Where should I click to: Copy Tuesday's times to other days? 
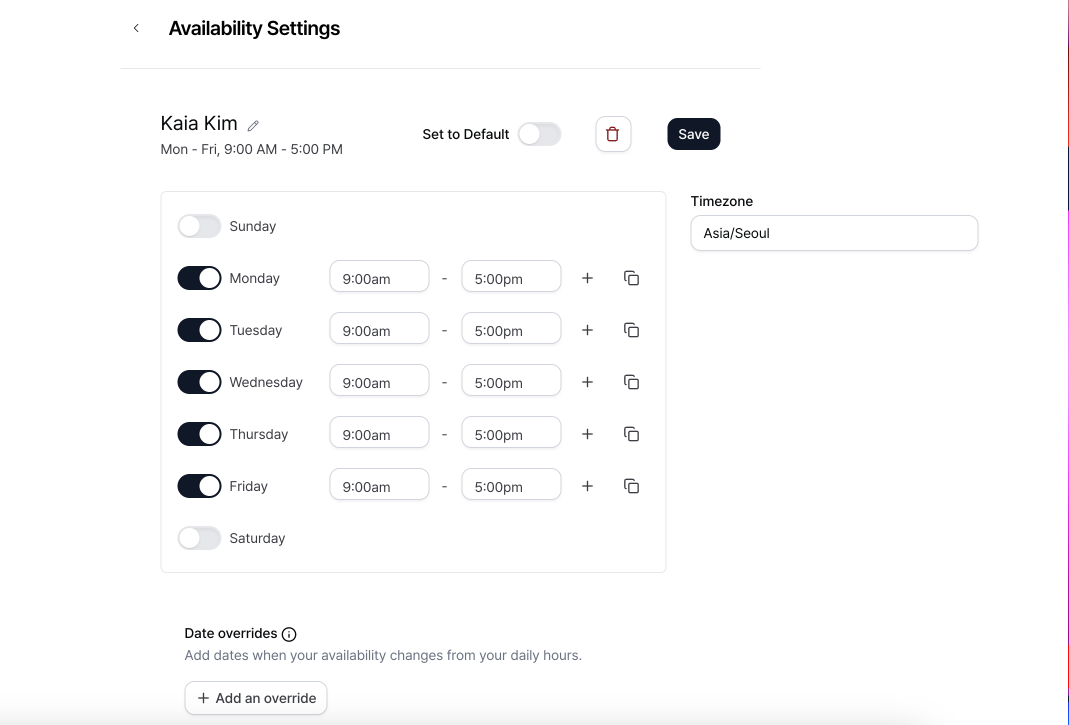(631, 330)
